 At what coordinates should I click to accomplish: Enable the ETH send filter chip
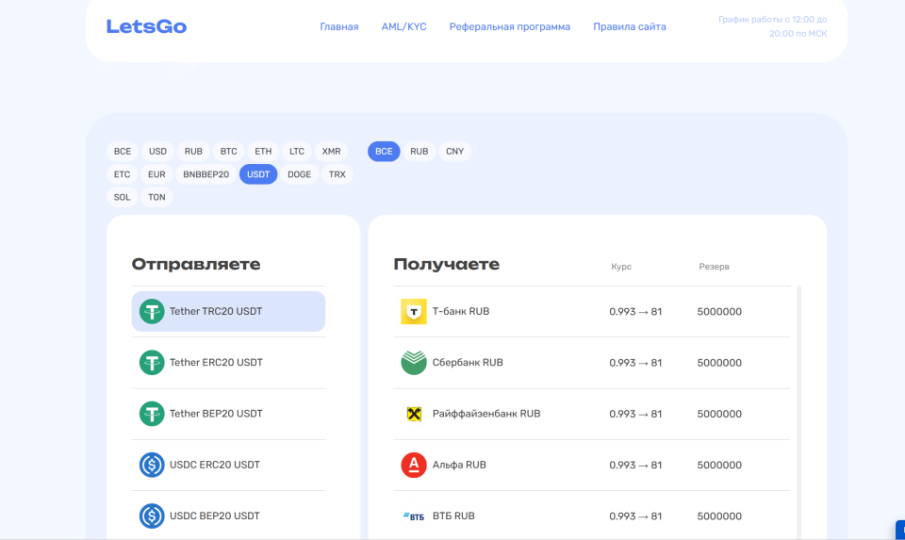tap(263, 152)
